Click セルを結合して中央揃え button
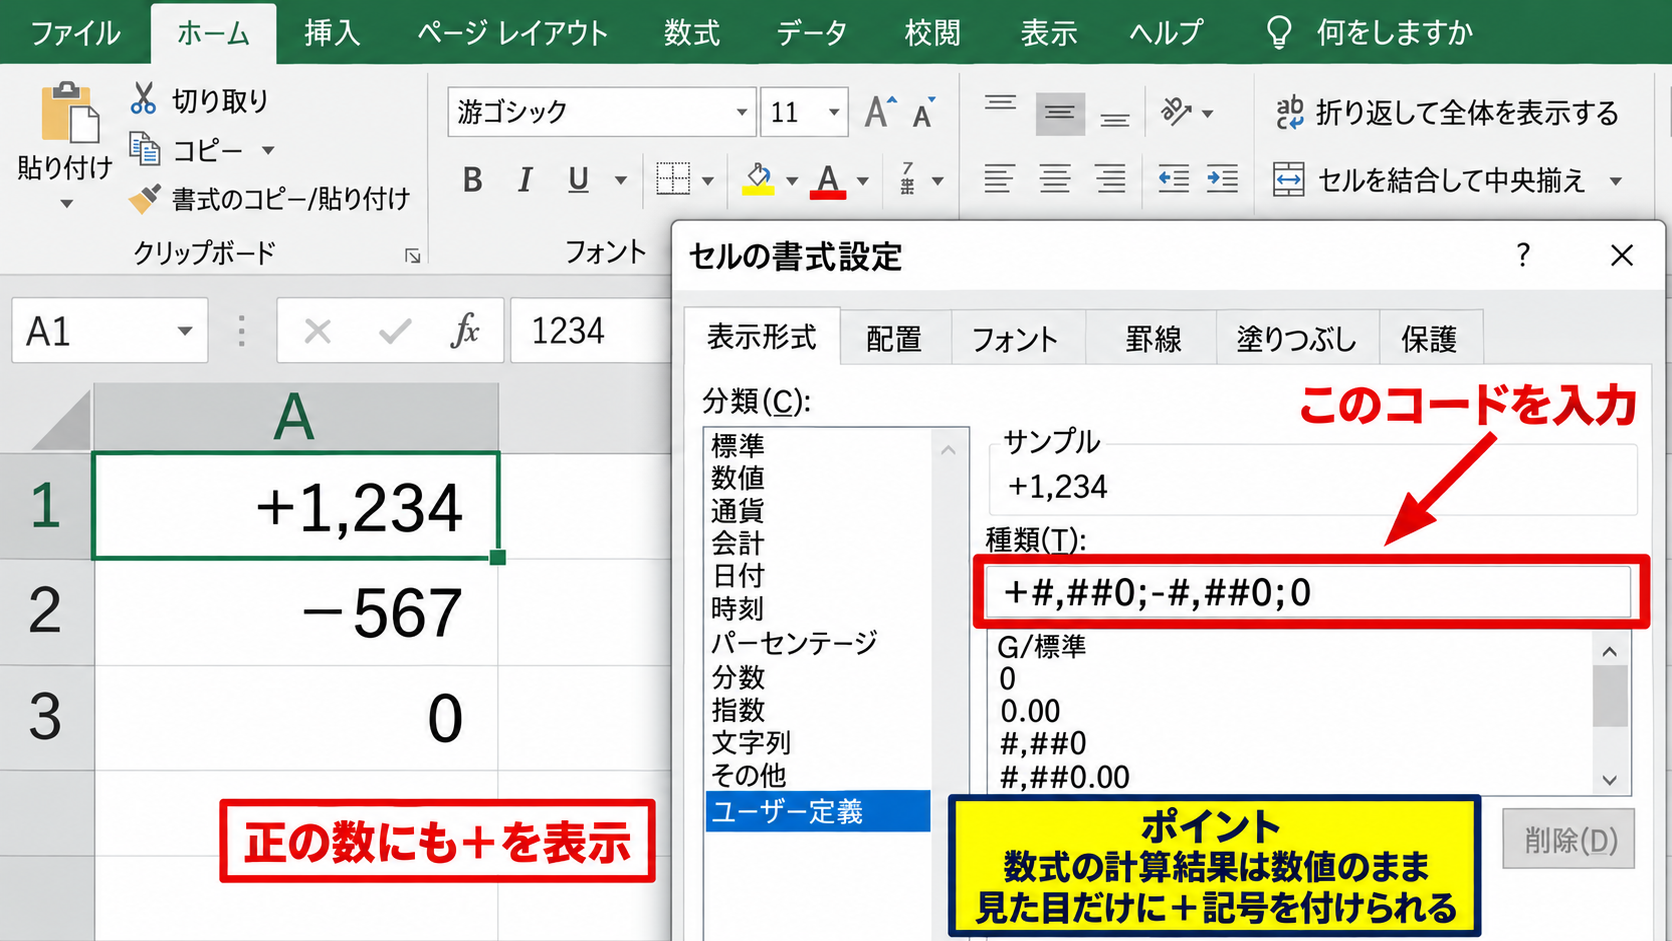Image resolution: width=1672 pixels, height=941 pixels. [1430, 180]
